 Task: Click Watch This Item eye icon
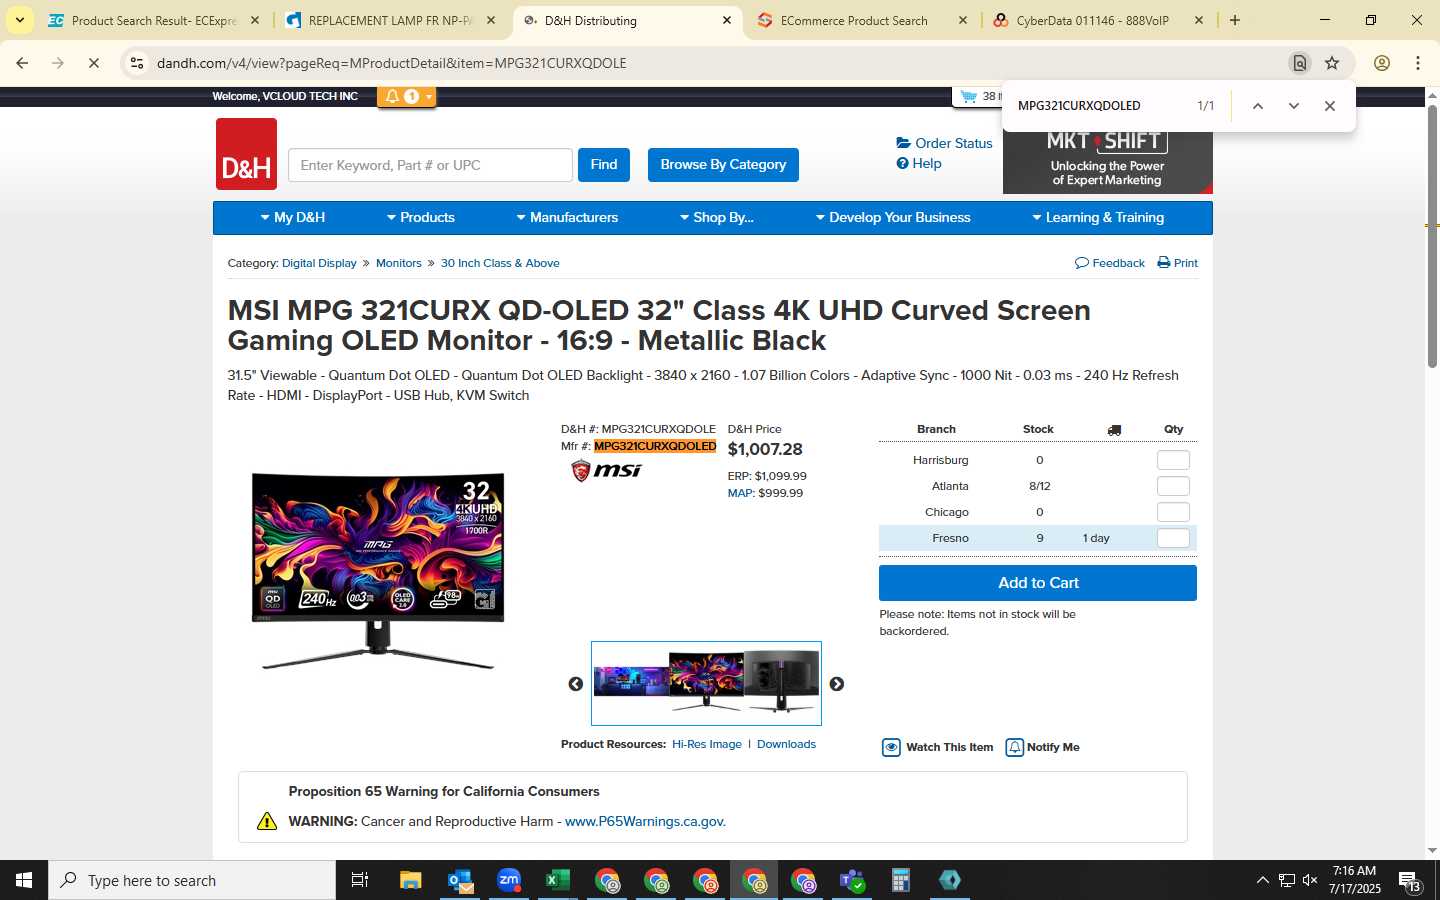(x=891, y=748)
